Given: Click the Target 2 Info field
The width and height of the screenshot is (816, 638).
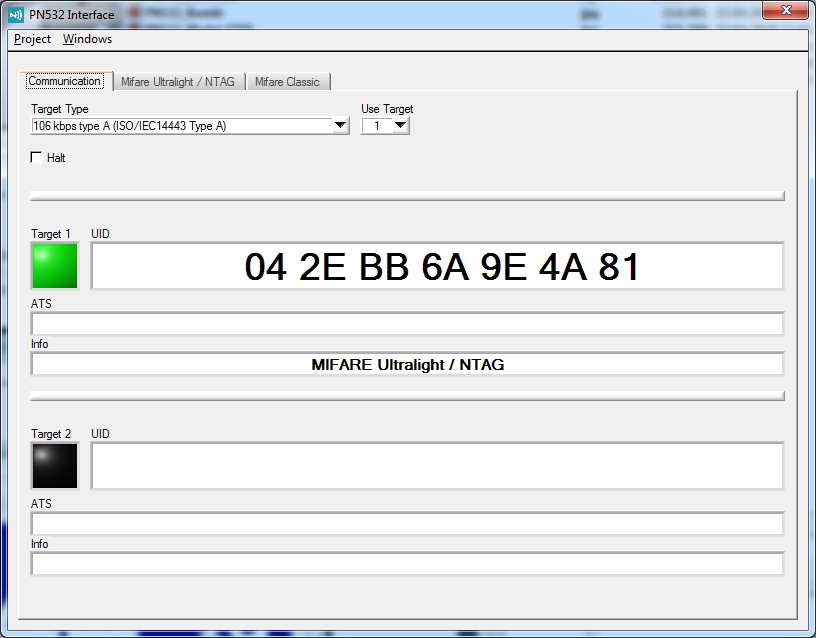Looking at the screenshot, I should pos(407,564).
